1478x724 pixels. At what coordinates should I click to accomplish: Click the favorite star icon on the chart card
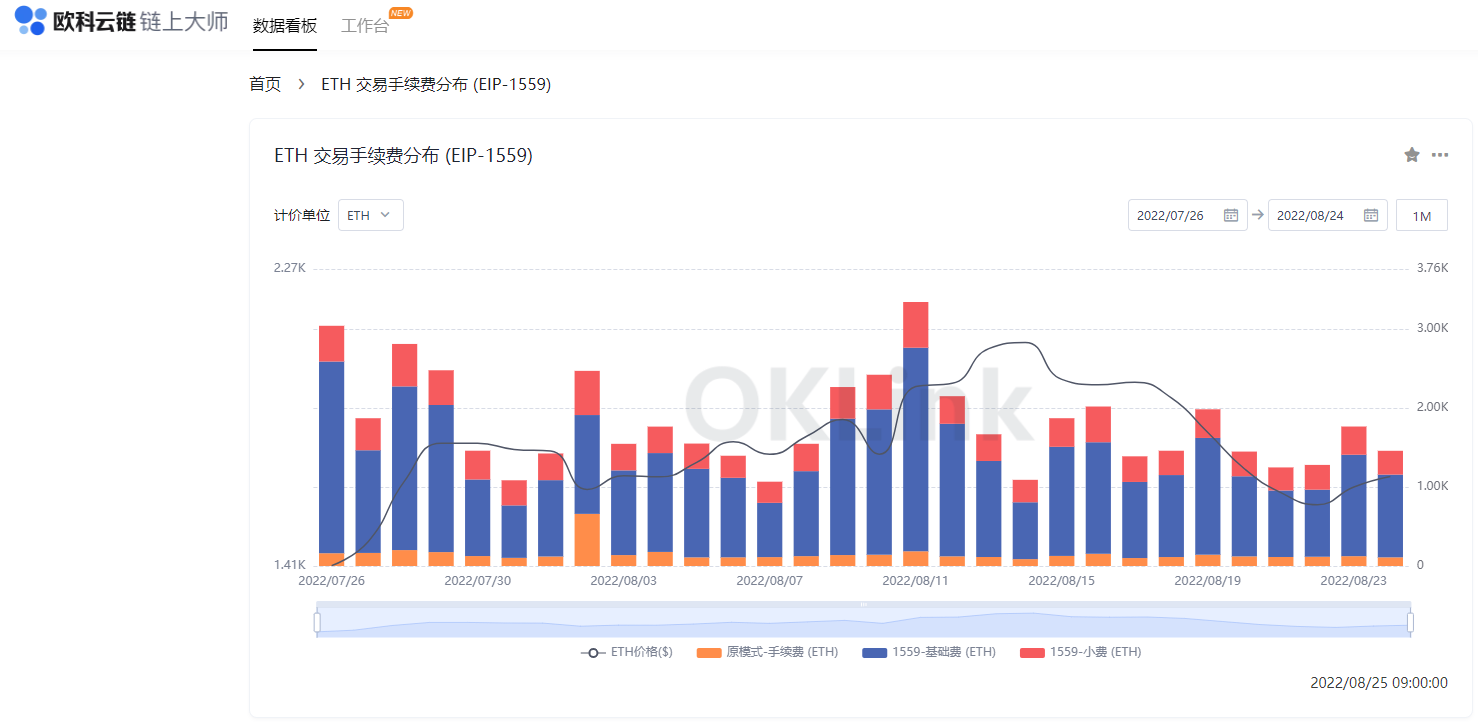[1411, 155]
